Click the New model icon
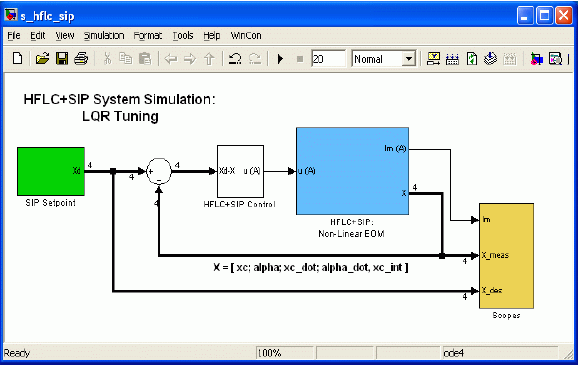This screenshot has width=579, height=366. pyautogui.click(x=17, y=58)
